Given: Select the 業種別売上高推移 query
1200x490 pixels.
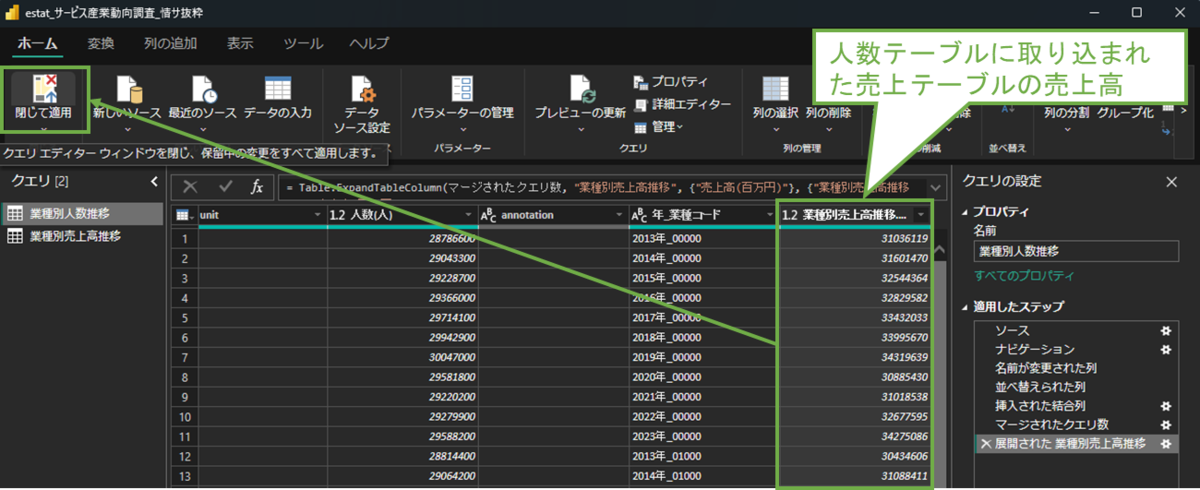Looking at the screenshot, I should (81, 236).
